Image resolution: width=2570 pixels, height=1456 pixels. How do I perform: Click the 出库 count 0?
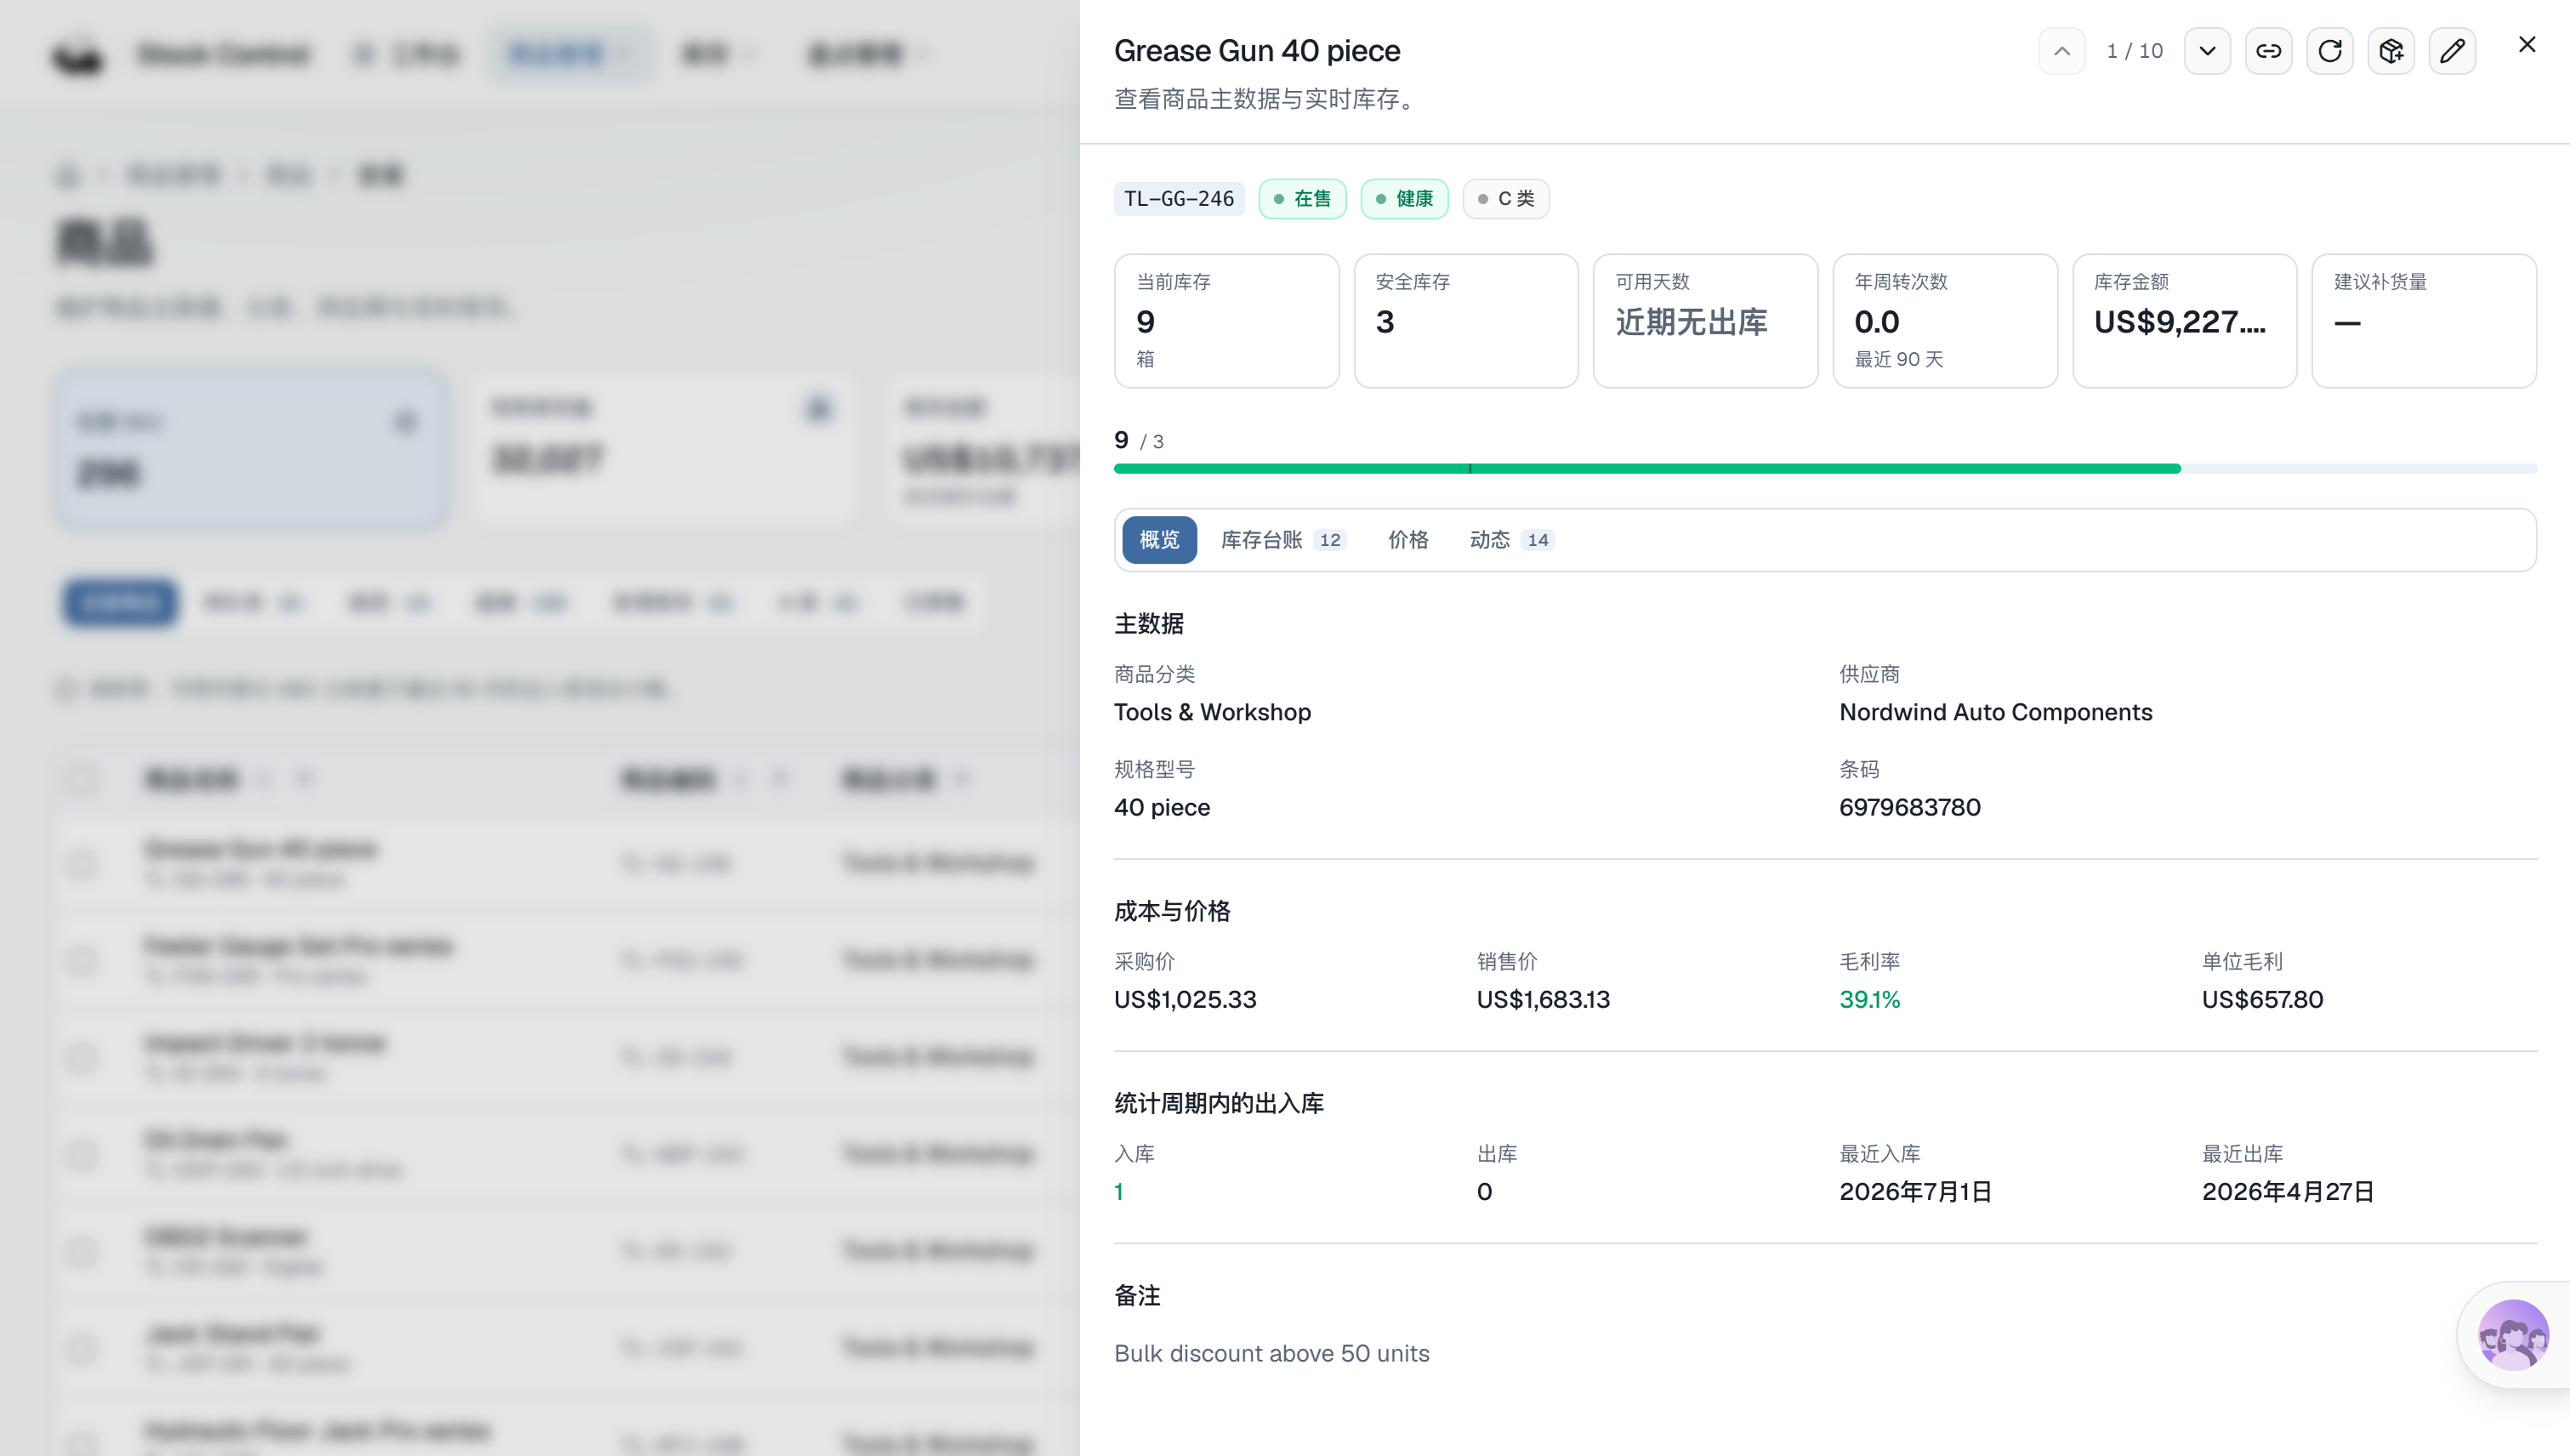click(1484, 1191)
